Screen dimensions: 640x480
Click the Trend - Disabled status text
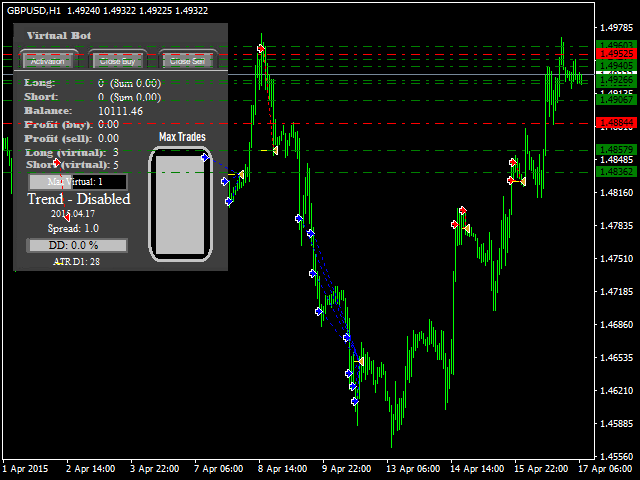click(79, 199)
